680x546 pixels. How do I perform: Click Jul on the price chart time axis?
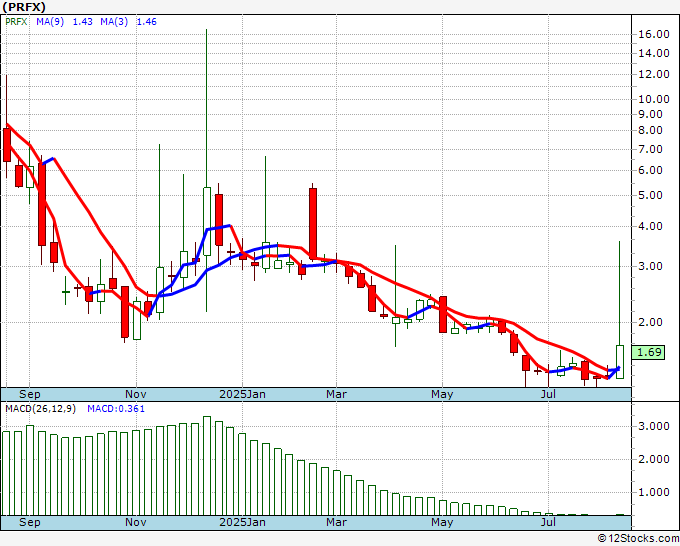(549, 395)
